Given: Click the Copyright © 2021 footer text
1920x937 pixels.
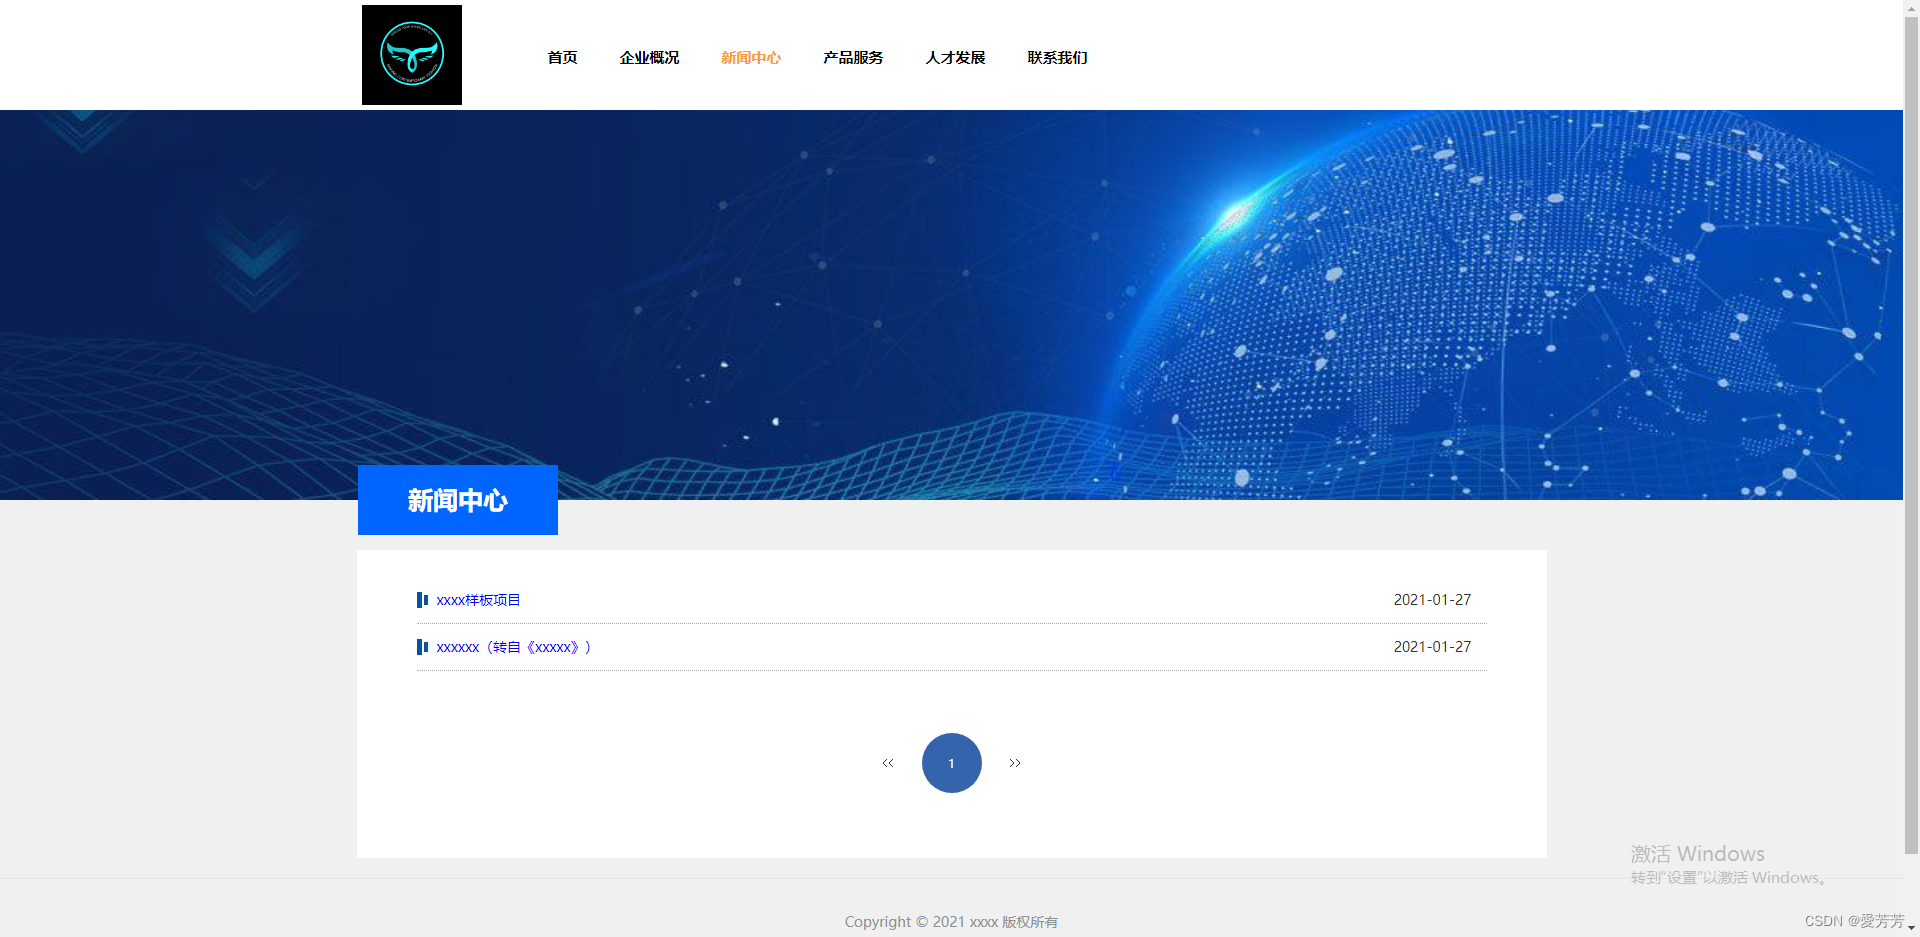Looking at the screenshot, I should pos(951,922).
